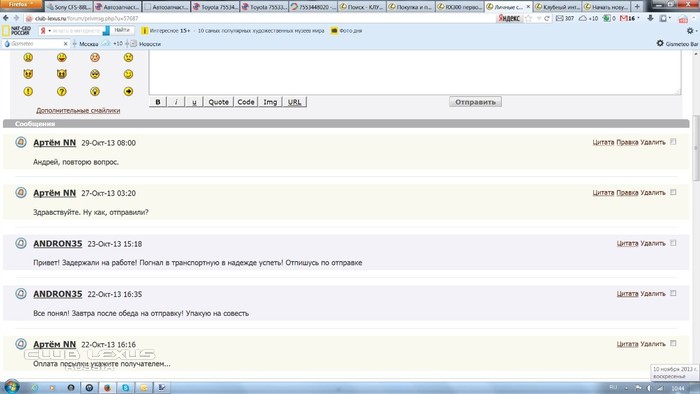Click message icon beside ANDRON35 23-Окт-13 post

pyautogui.click(x=21, y=243)
